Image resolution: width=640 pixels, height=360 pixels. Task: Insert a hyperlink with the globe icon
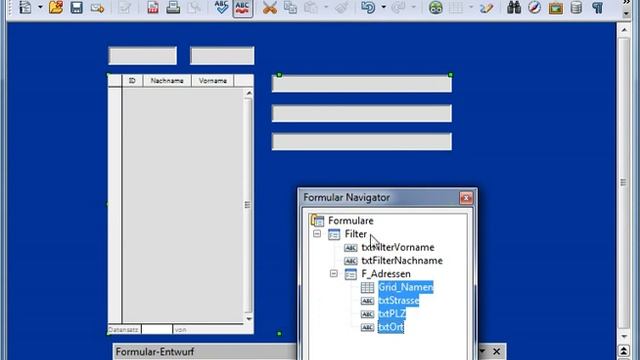tap(436, 7)
